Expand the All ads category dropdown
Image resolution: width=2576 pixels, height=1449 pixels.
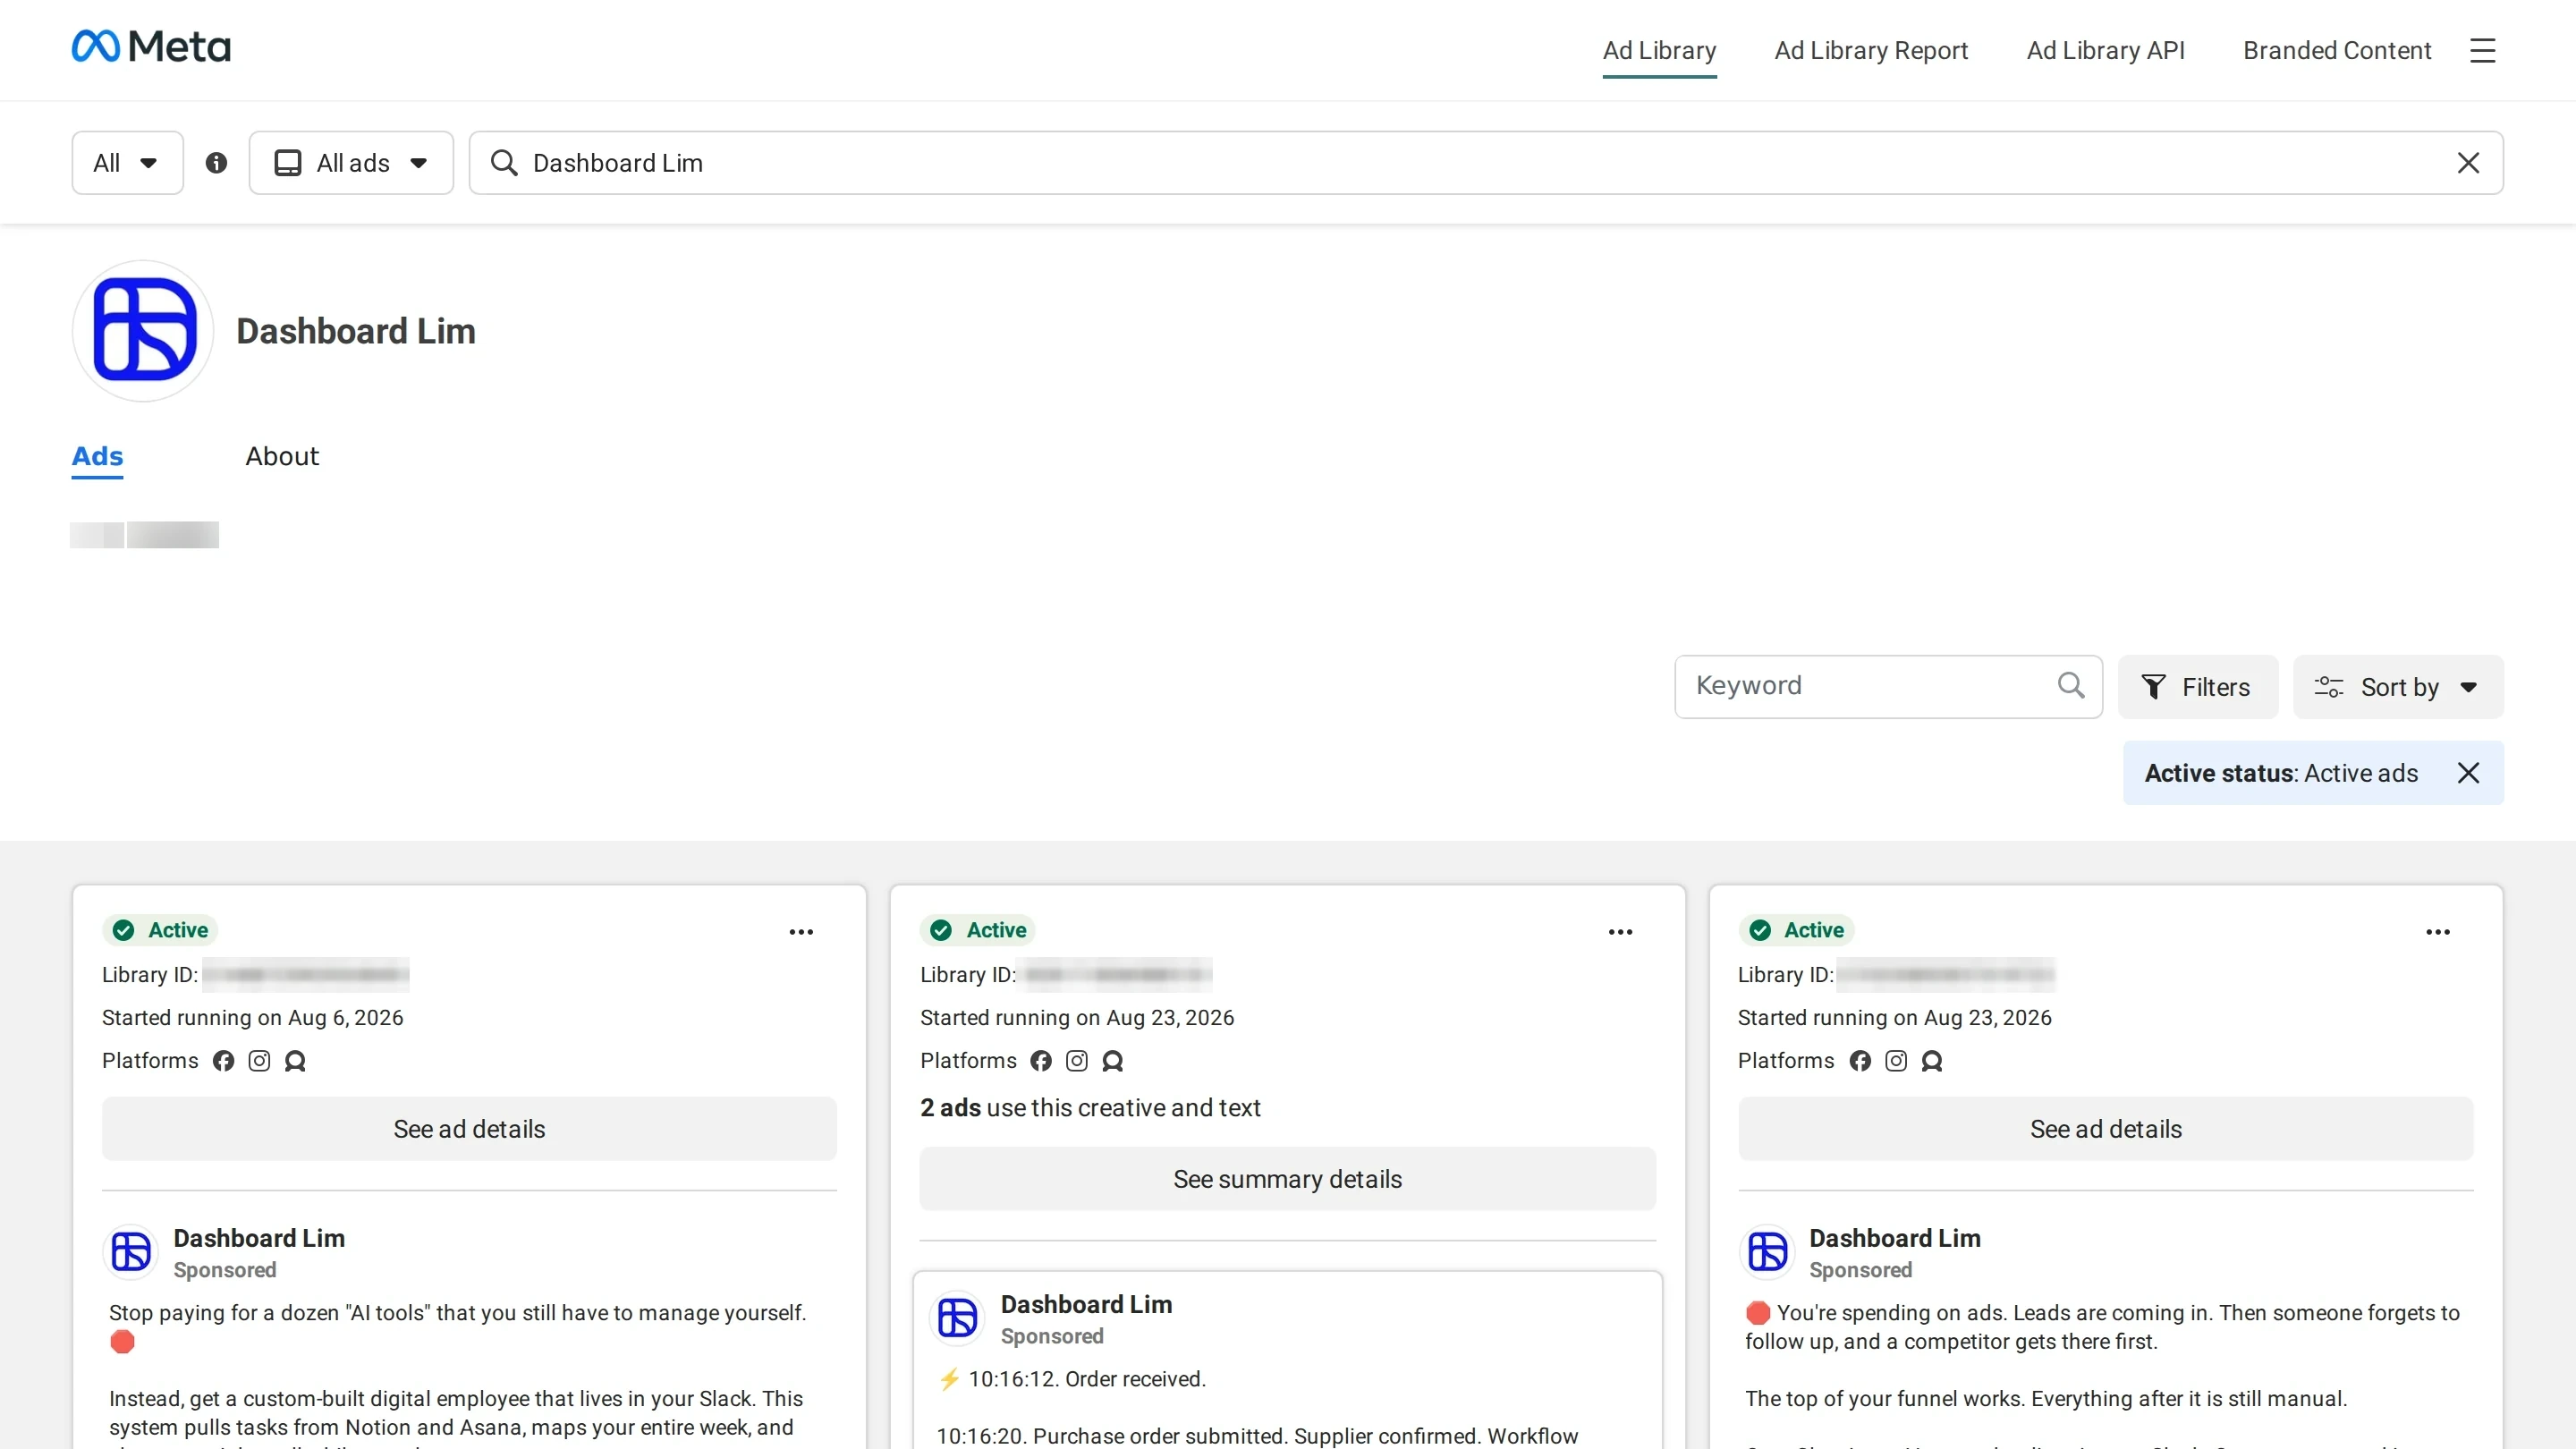(351, 163)
